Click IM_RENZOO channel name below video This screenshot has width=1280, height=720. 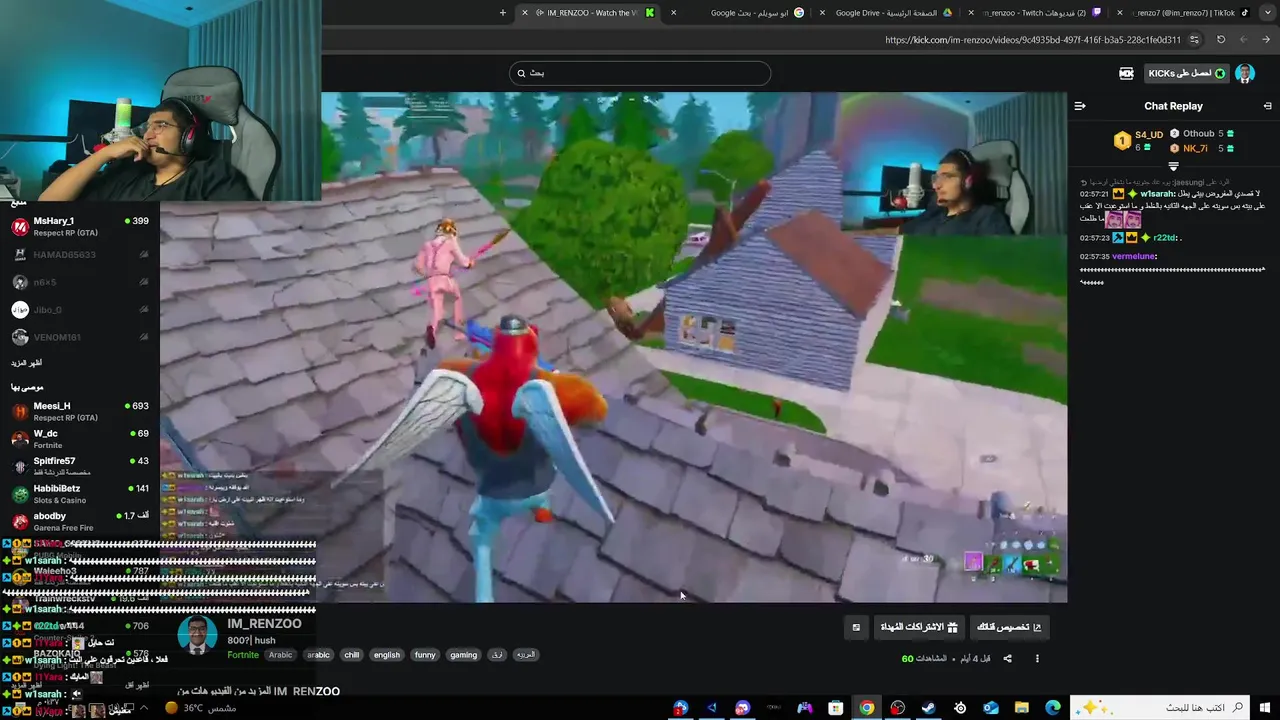tap(264, 624)
